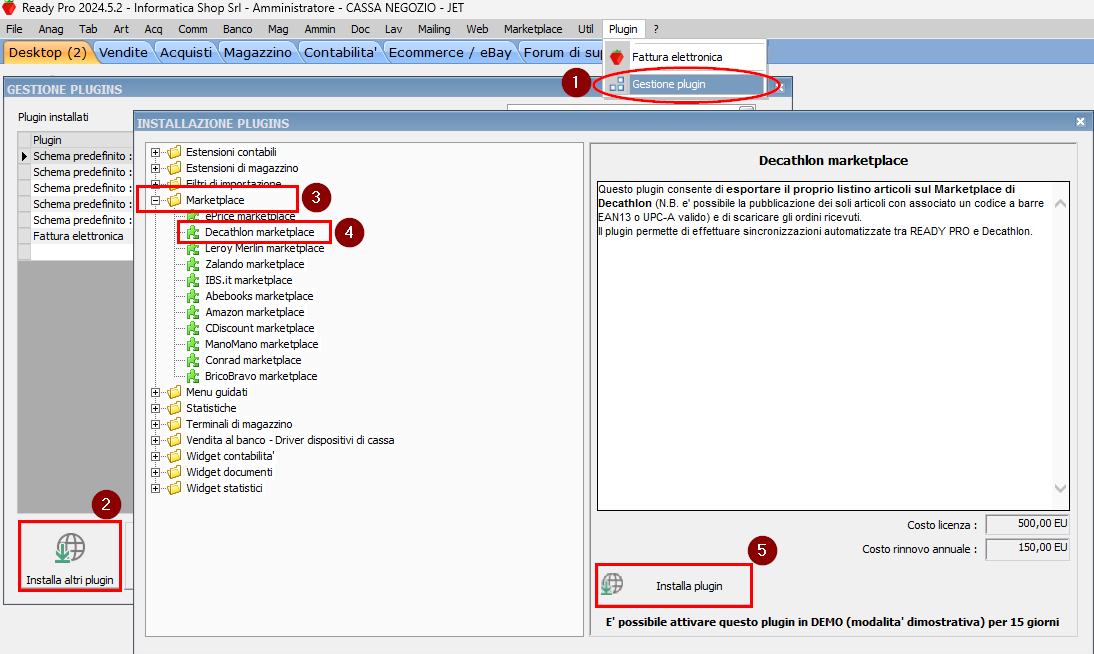Open the Contabilita' tab

[340, 52]
